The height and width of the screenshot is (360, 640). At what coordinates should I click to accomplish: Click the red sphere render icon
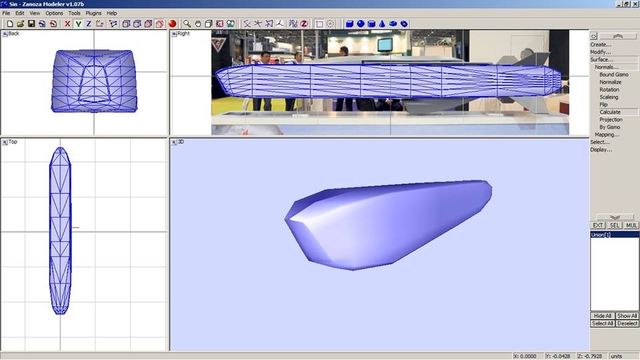point(172,24)
